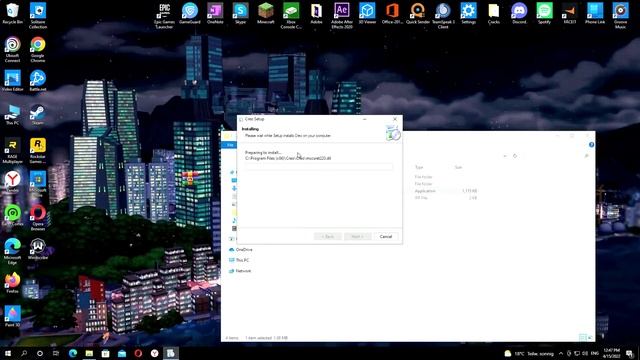The image size is (640, 360).
Task: Select Network in File Explorer's navigation pane
Action: [x=243, y=271]
